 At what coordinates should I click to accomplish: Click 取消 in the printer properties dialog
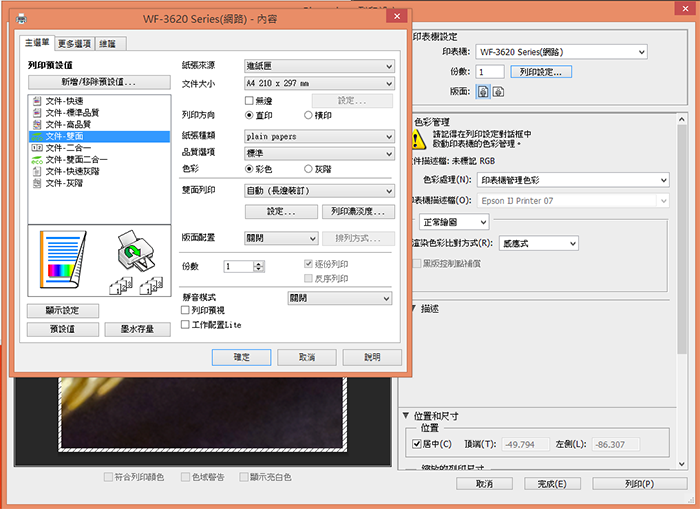(307, 357)
